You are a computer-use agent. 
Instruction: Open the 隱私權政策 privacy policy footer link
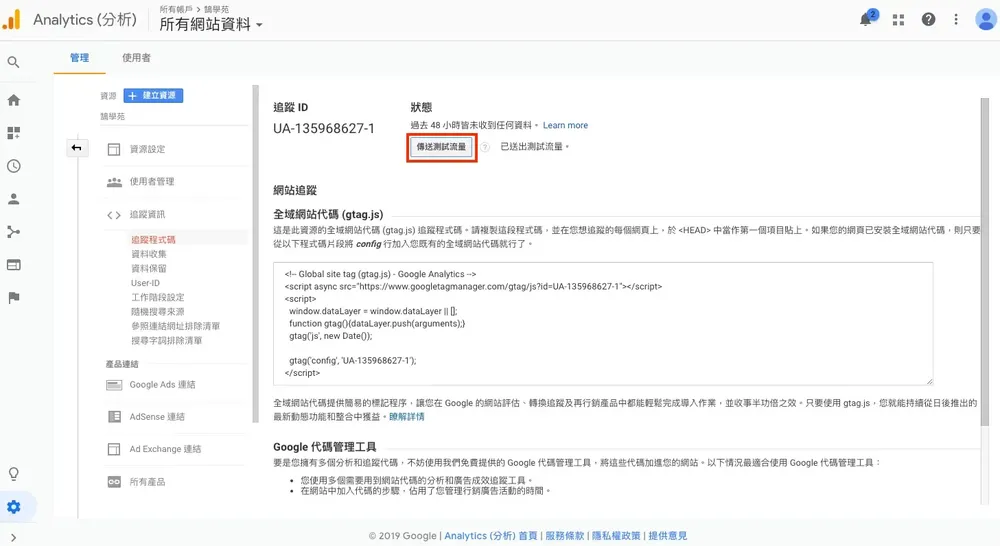pos(615,536)
